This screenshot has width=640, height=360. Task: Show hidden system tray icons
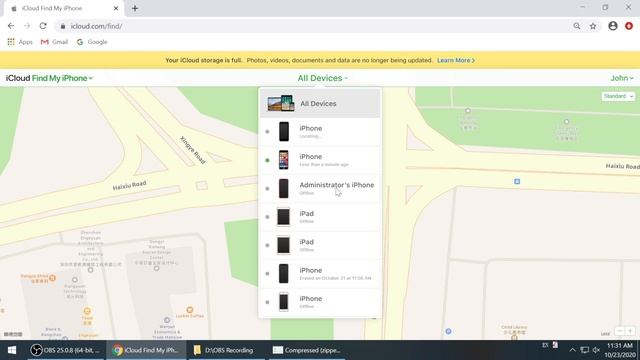click(x=572, y=350)
